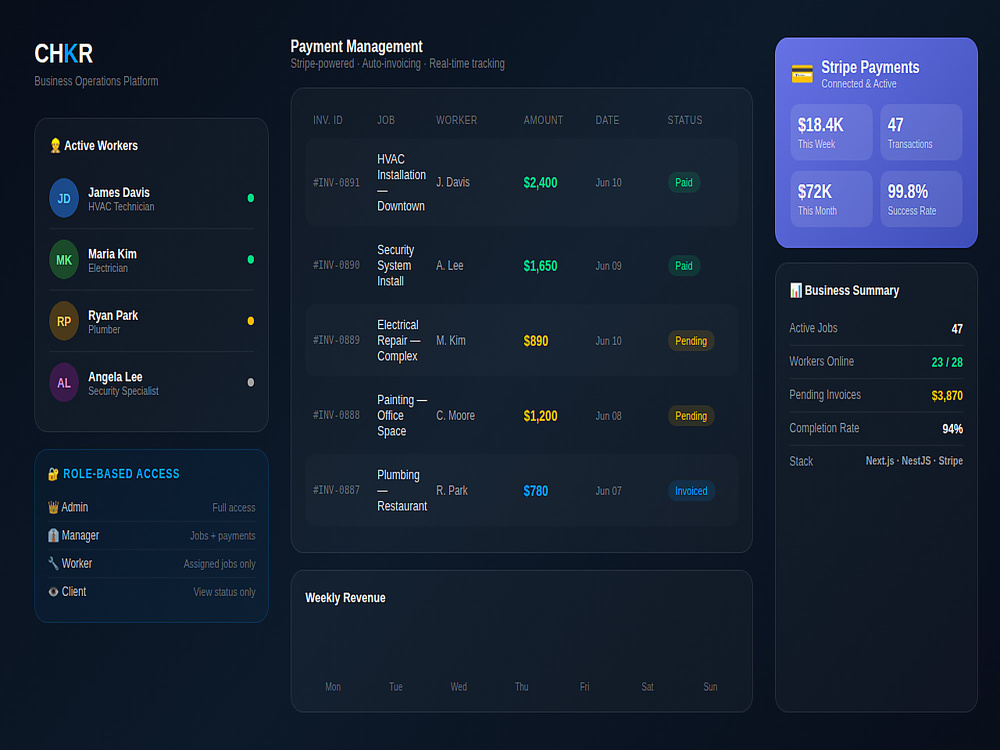Click the Manager role icon
1000x750 pixels.
click(54, 535)
